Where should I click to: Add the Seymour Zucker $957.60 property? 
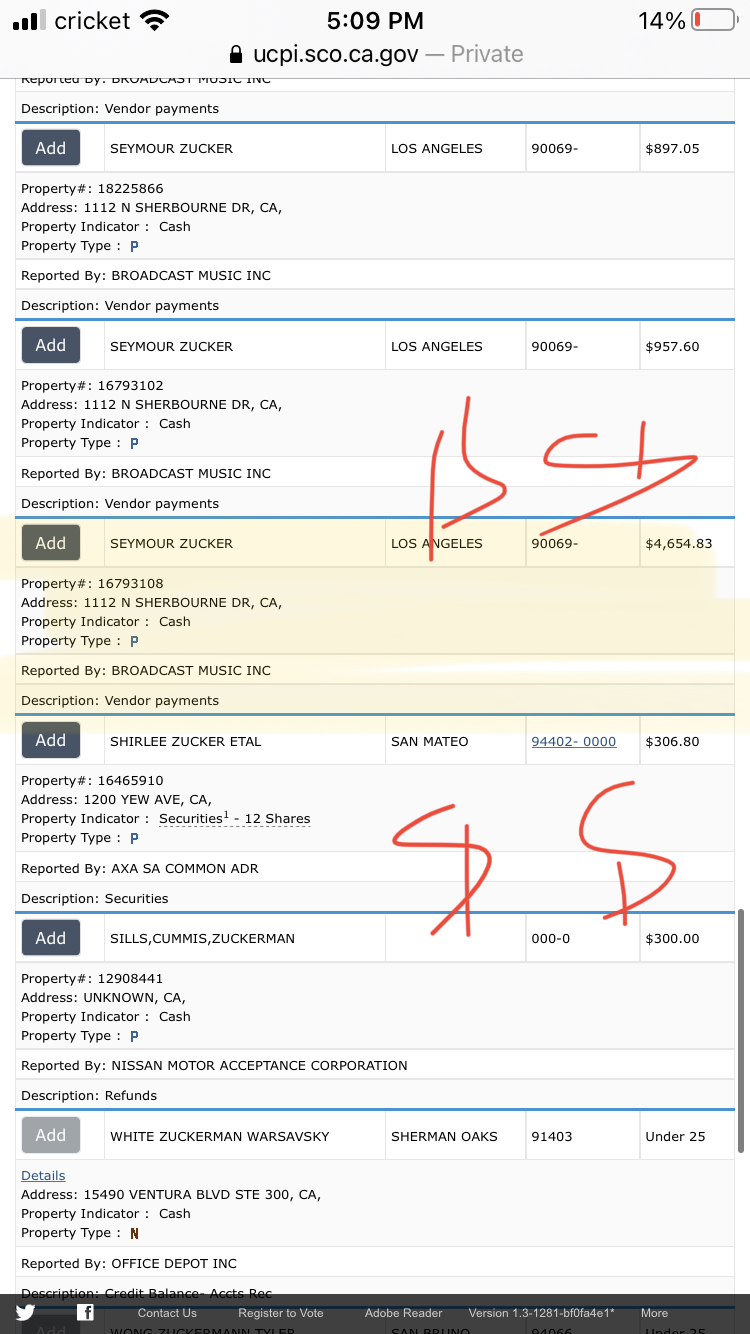[51, 345]
